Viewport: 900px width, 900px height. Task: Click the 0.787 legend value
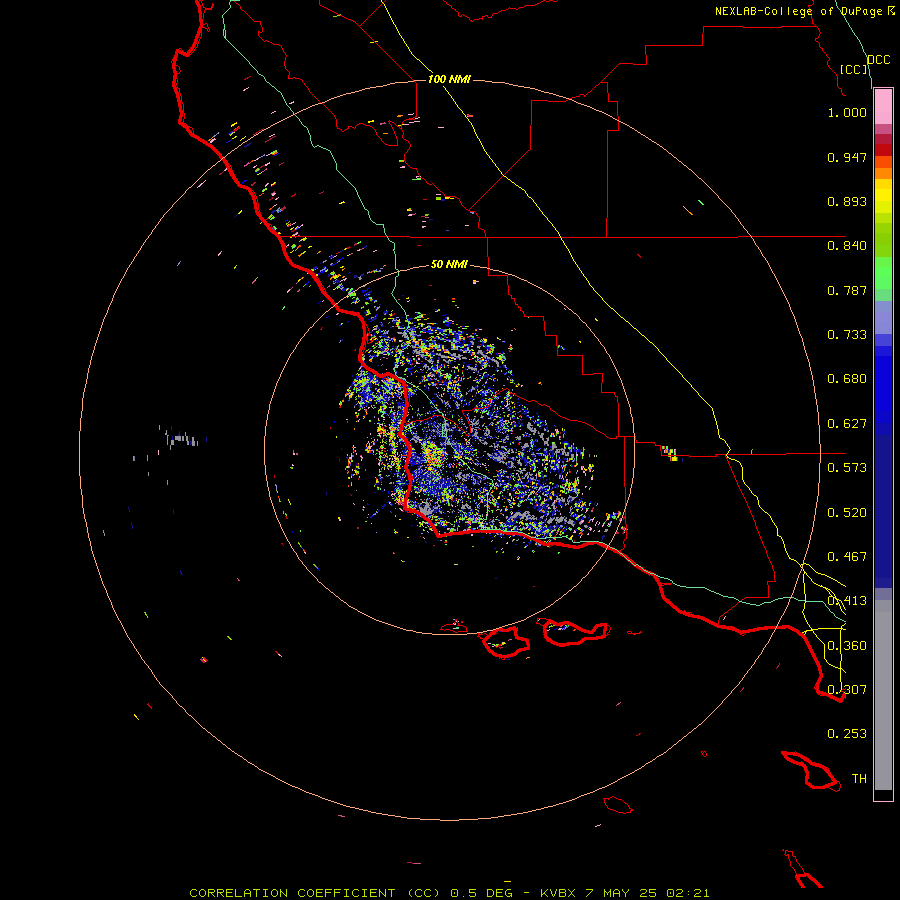tap(847, 290)
